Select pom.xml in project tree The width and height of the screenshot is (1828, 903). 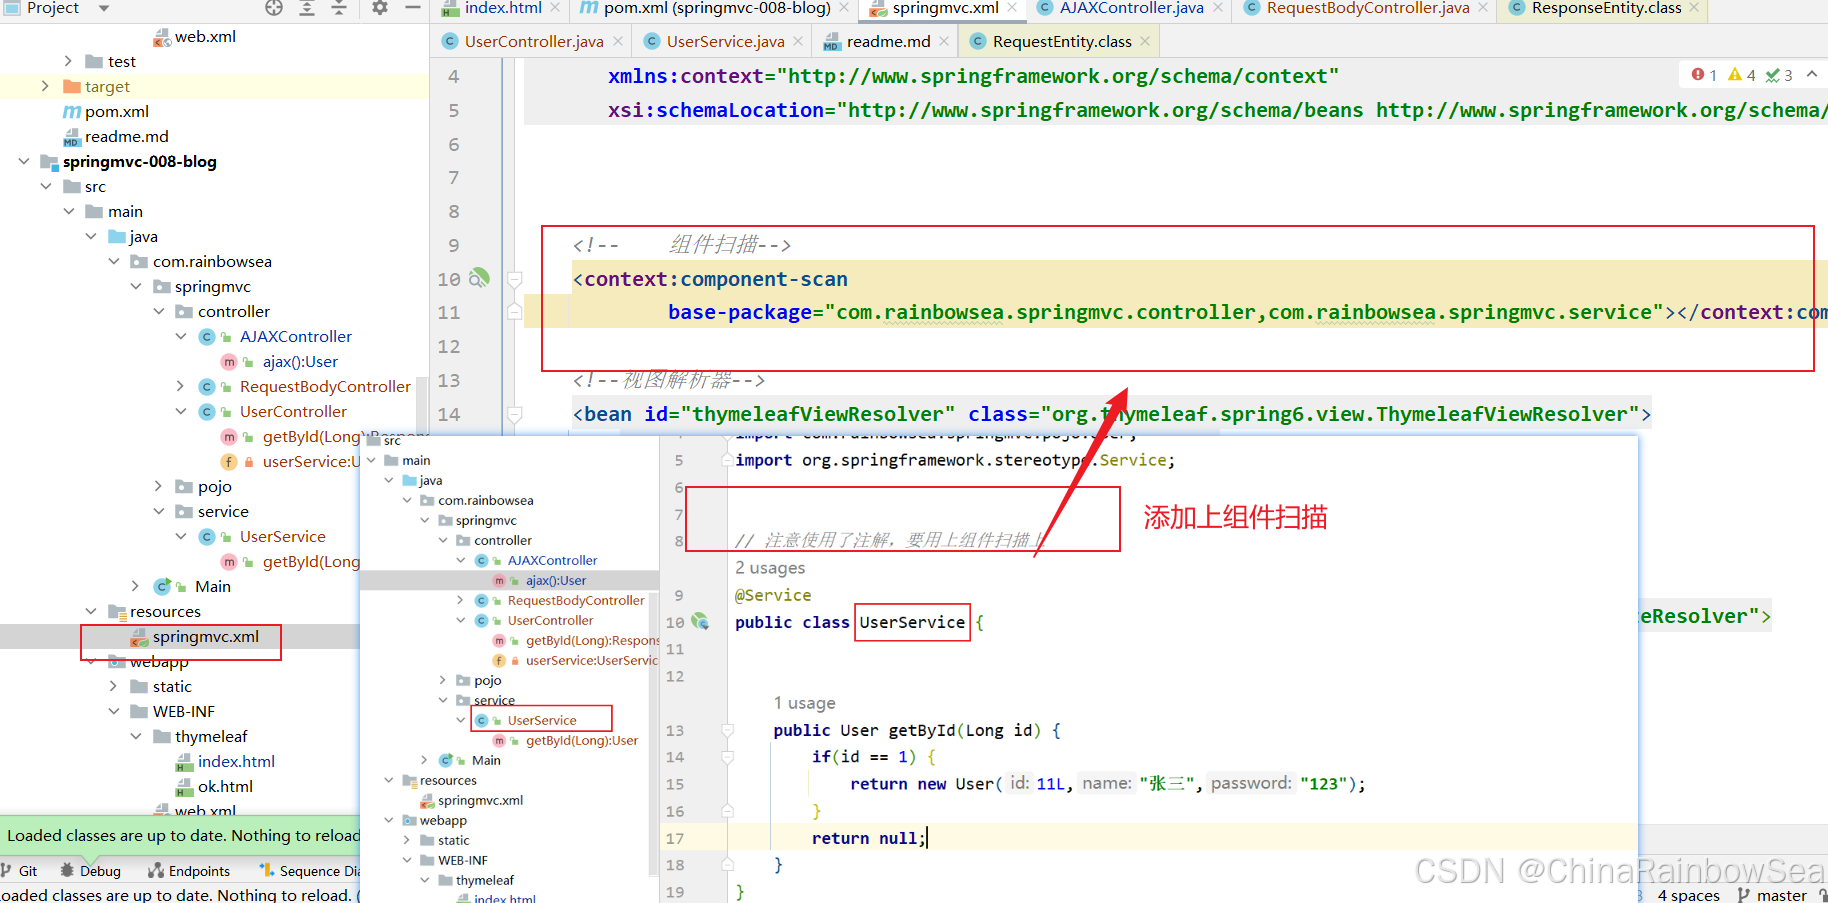tap(117, 111)
